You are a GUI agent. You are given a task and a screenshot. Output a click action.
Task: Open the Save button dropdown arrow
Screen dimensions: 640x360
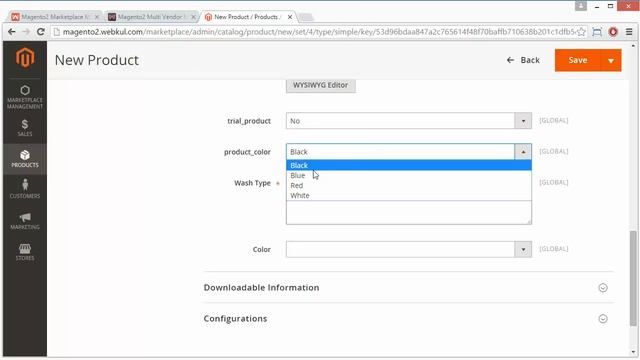(x=611, y=60)
